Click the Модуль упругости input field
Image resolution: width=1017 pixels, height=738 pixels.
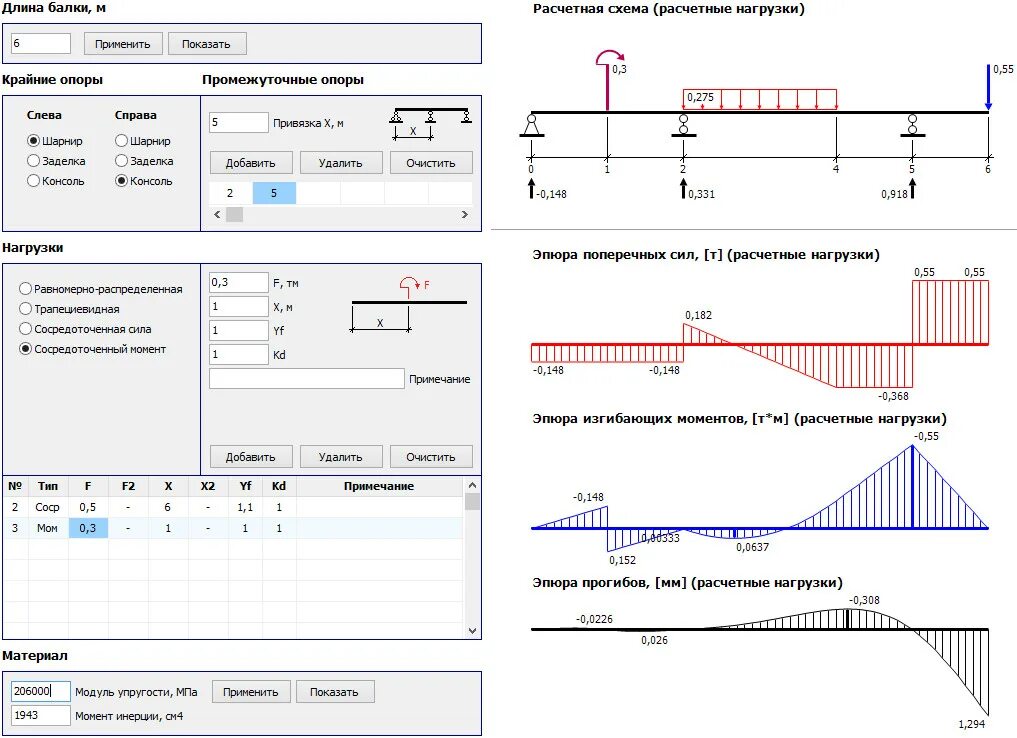pyautogui.click(x=41, y=691)
